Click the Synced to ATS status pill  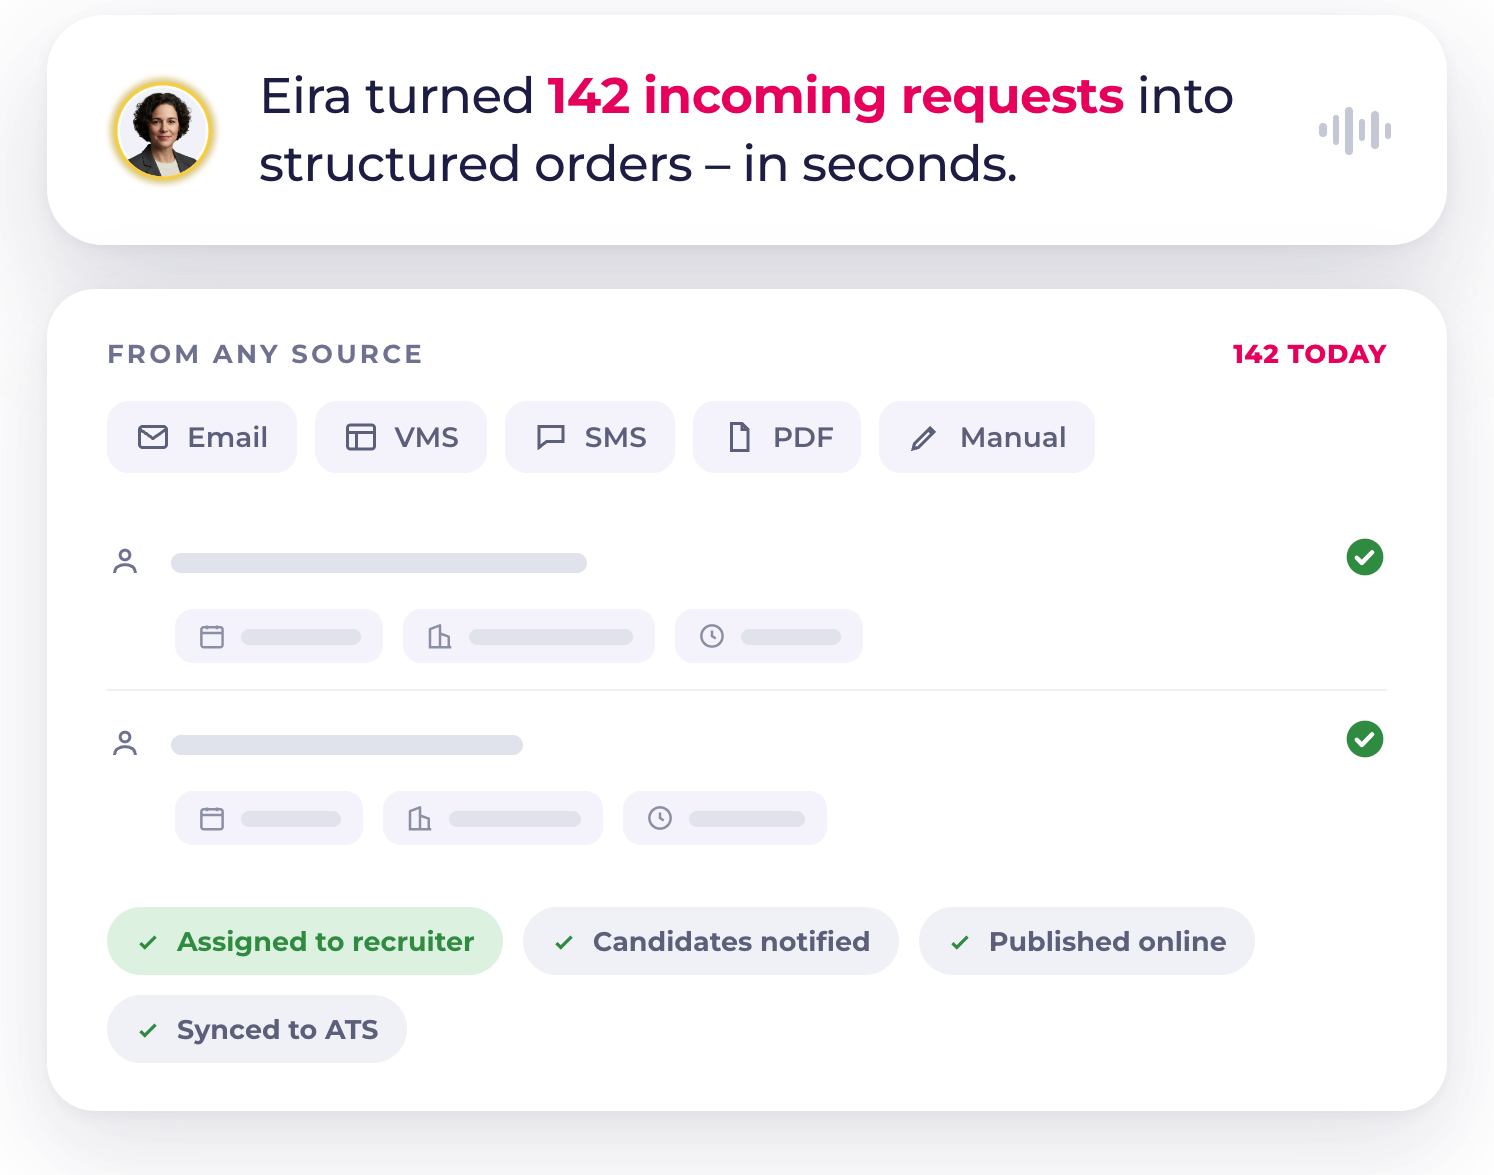[257, 1029]
